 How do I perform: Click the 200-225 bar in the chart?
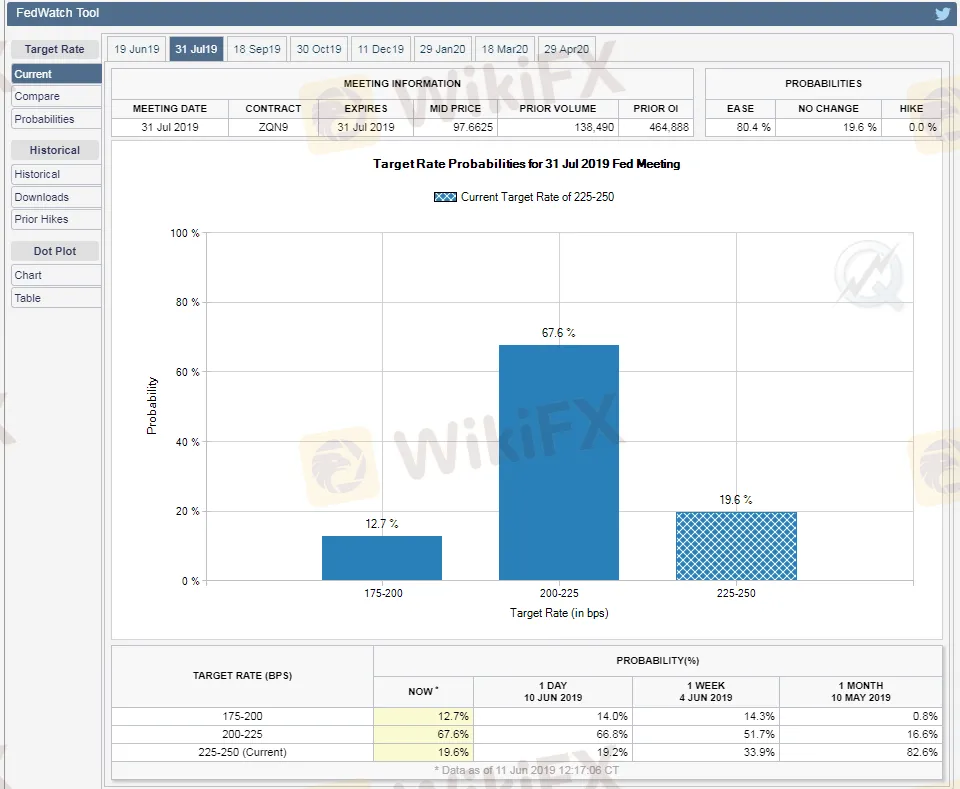558,462
